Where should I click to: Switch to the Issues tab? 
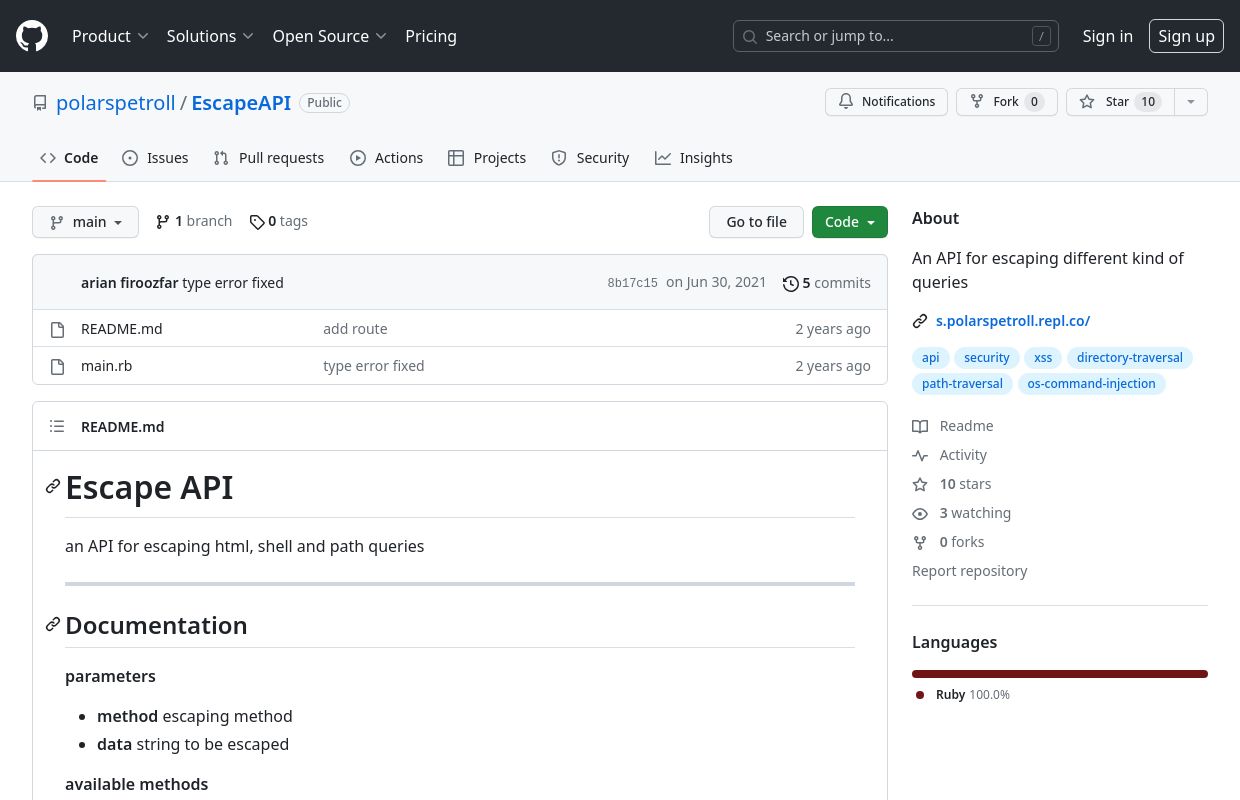(x=155, y=158)
